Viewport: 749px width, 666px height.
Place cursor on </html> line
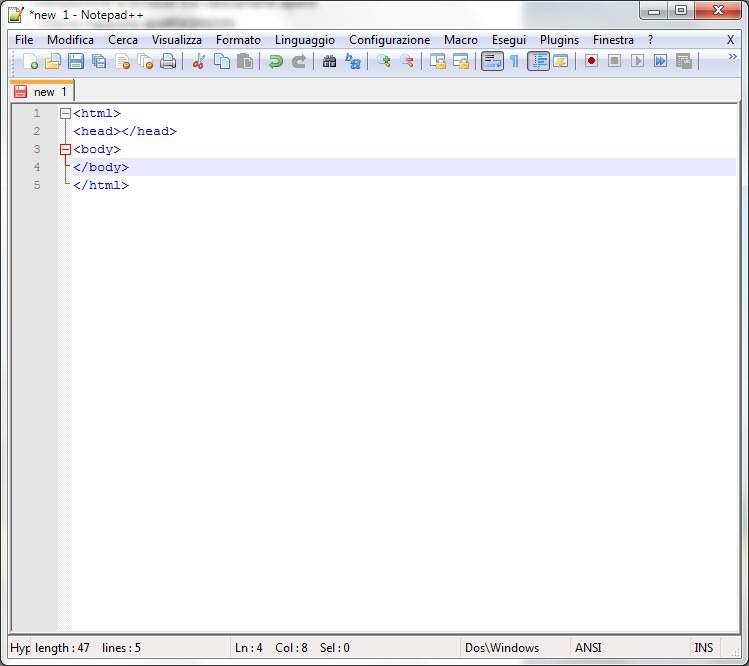pos(404,185)
